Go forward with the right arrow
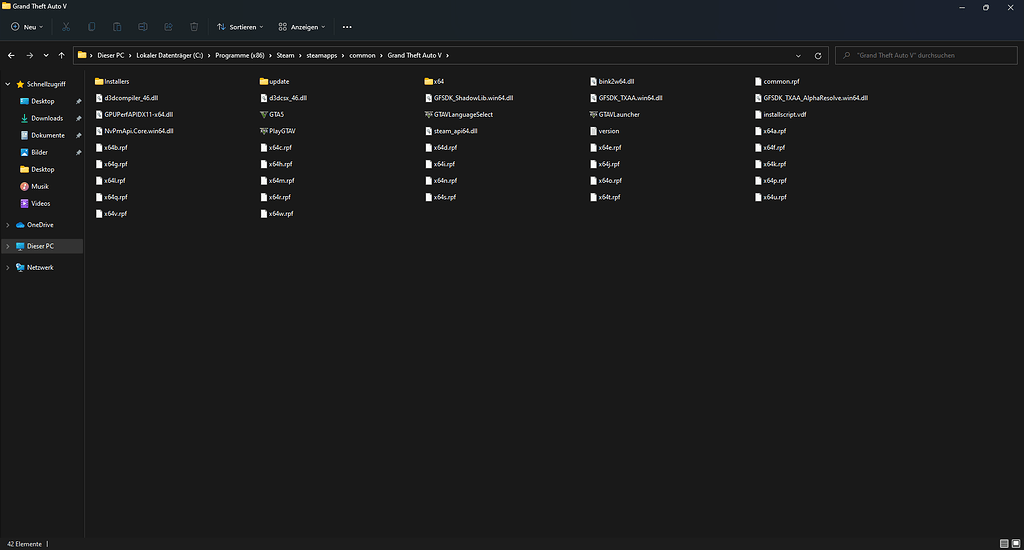1024x550 pixels. click(29, 56)
